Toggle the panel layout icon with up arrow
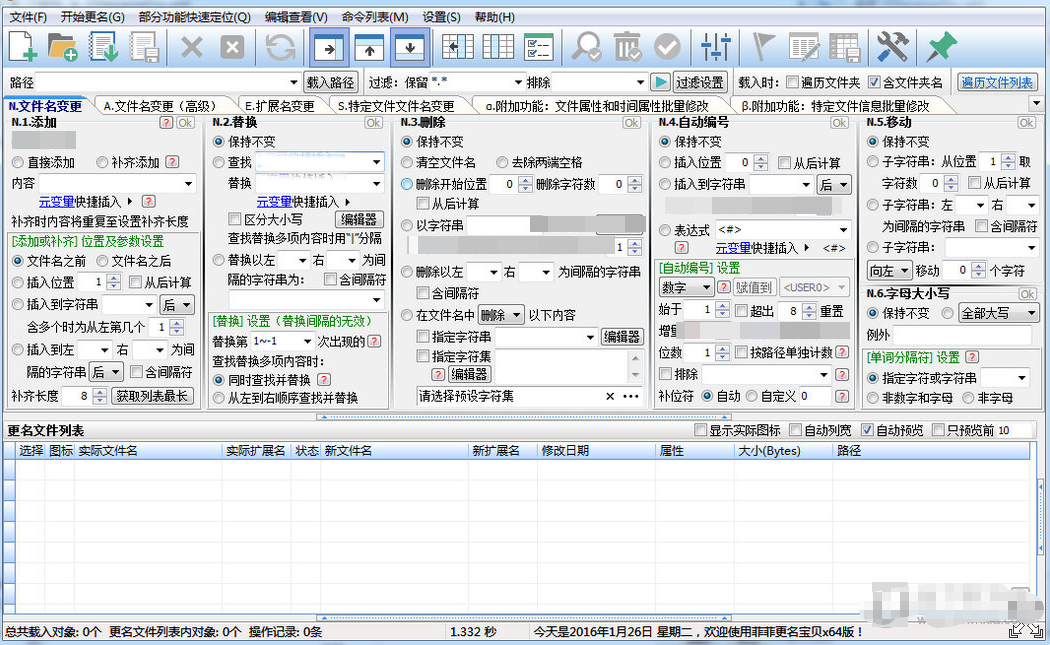1050x645 pixels. (x=369, y=48)
